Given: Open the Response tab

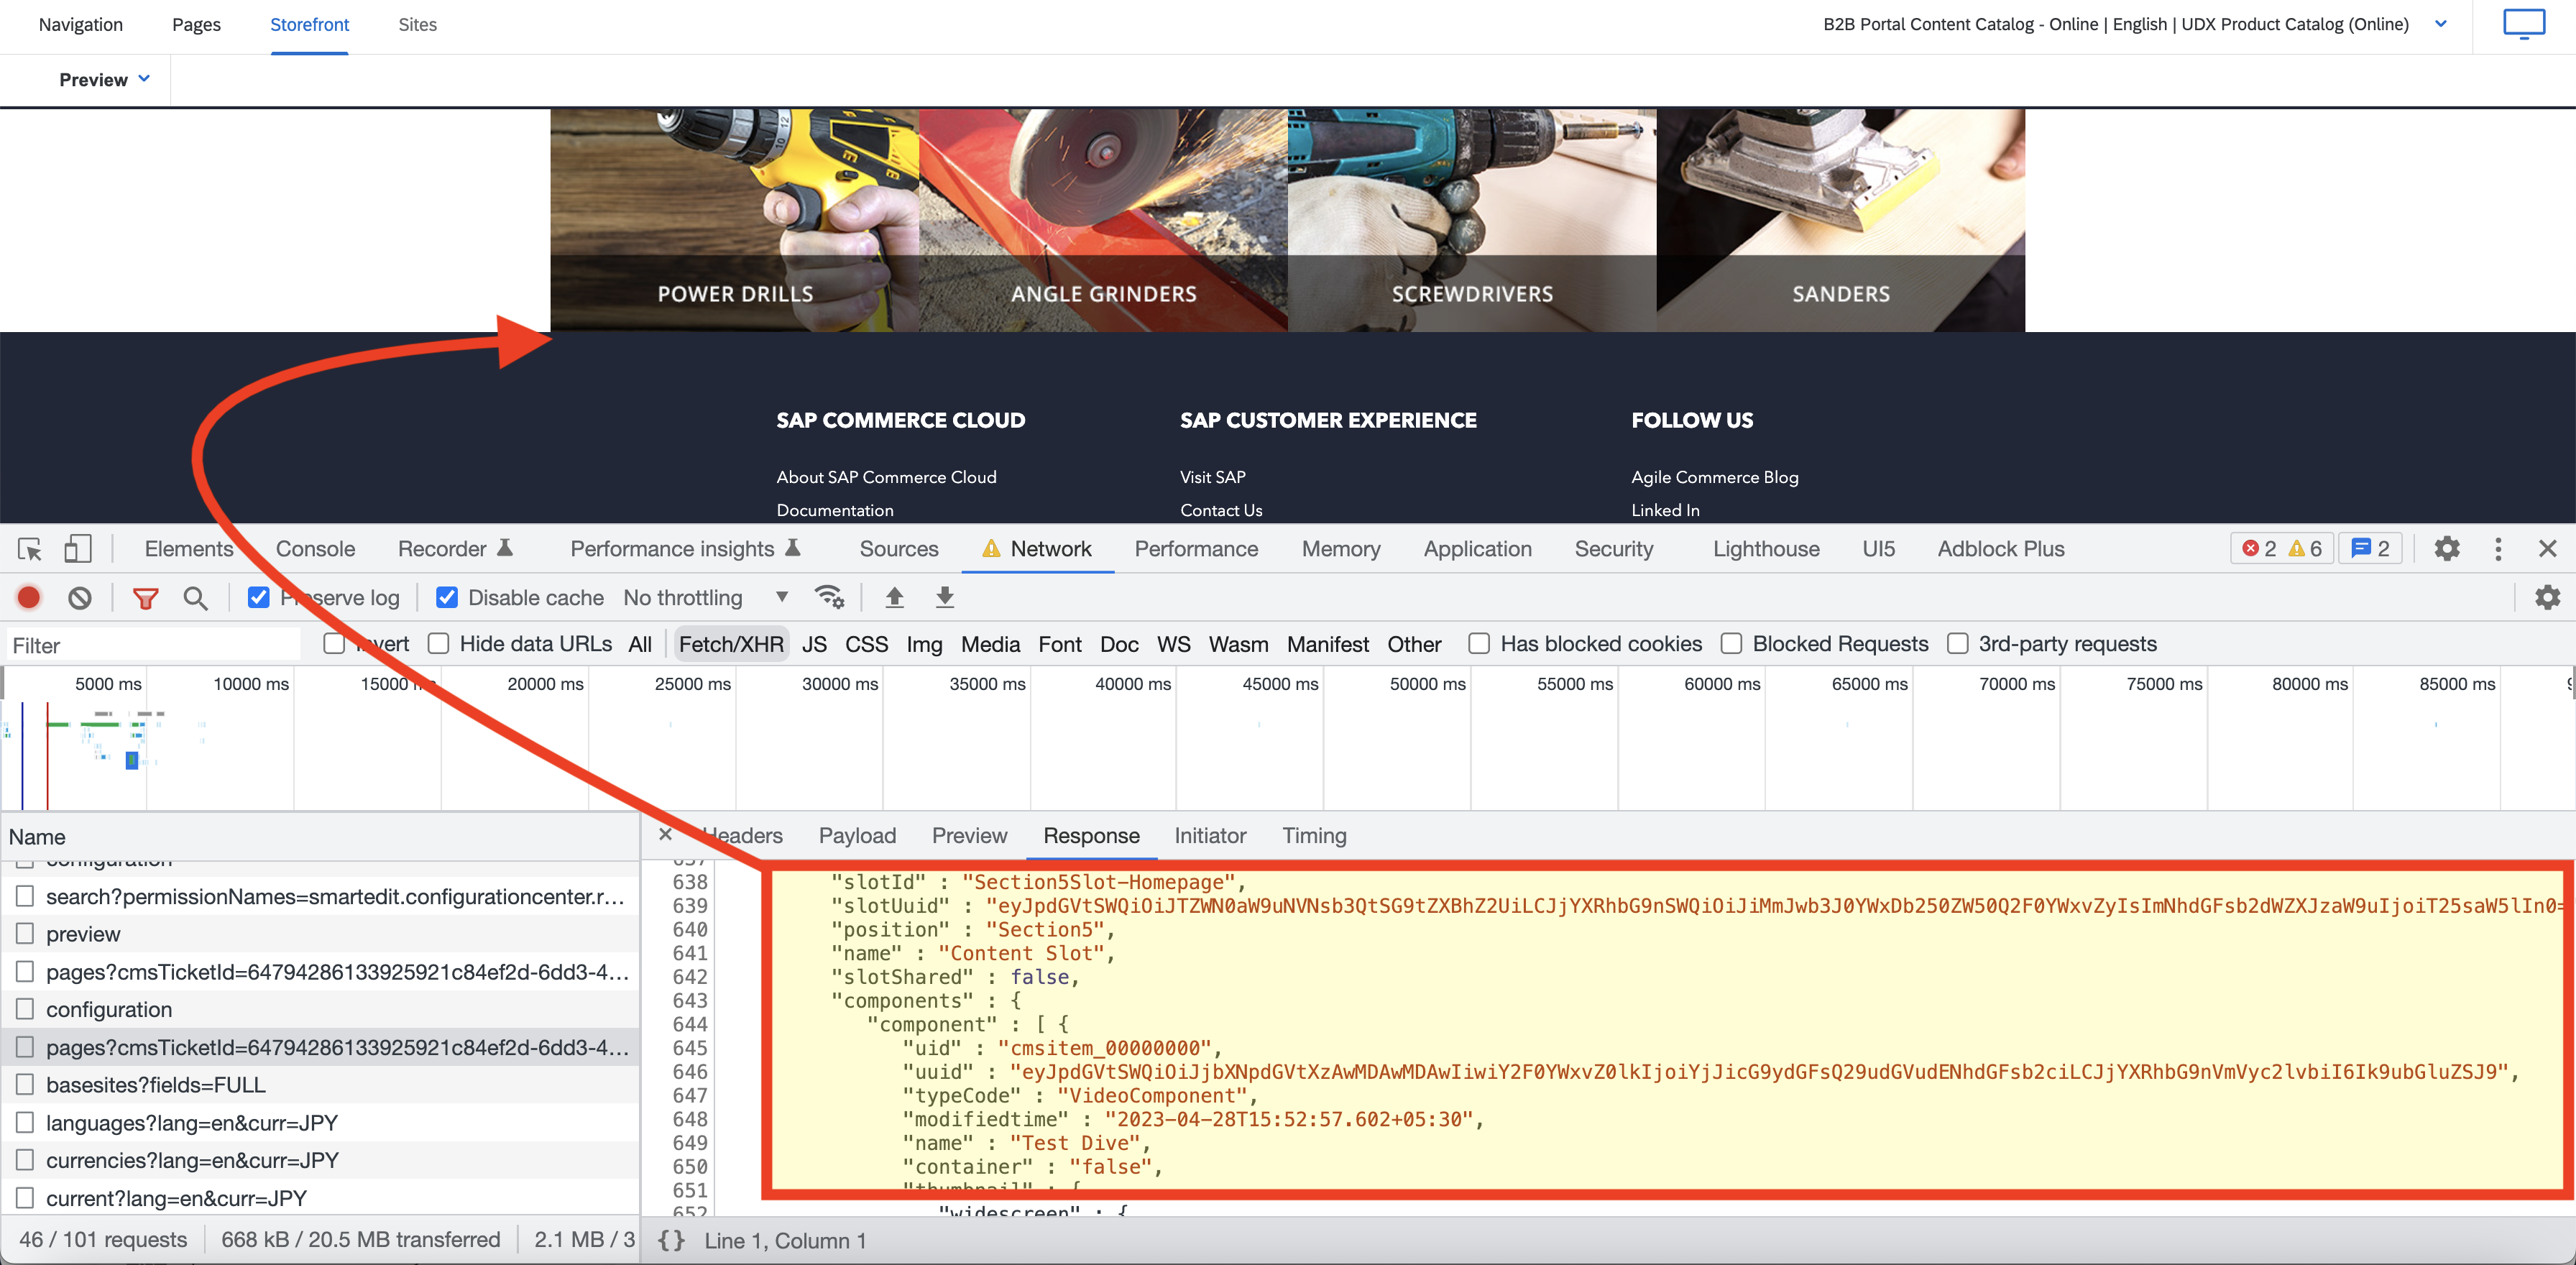Looking at the screenshot, I should coord(1091,835).
